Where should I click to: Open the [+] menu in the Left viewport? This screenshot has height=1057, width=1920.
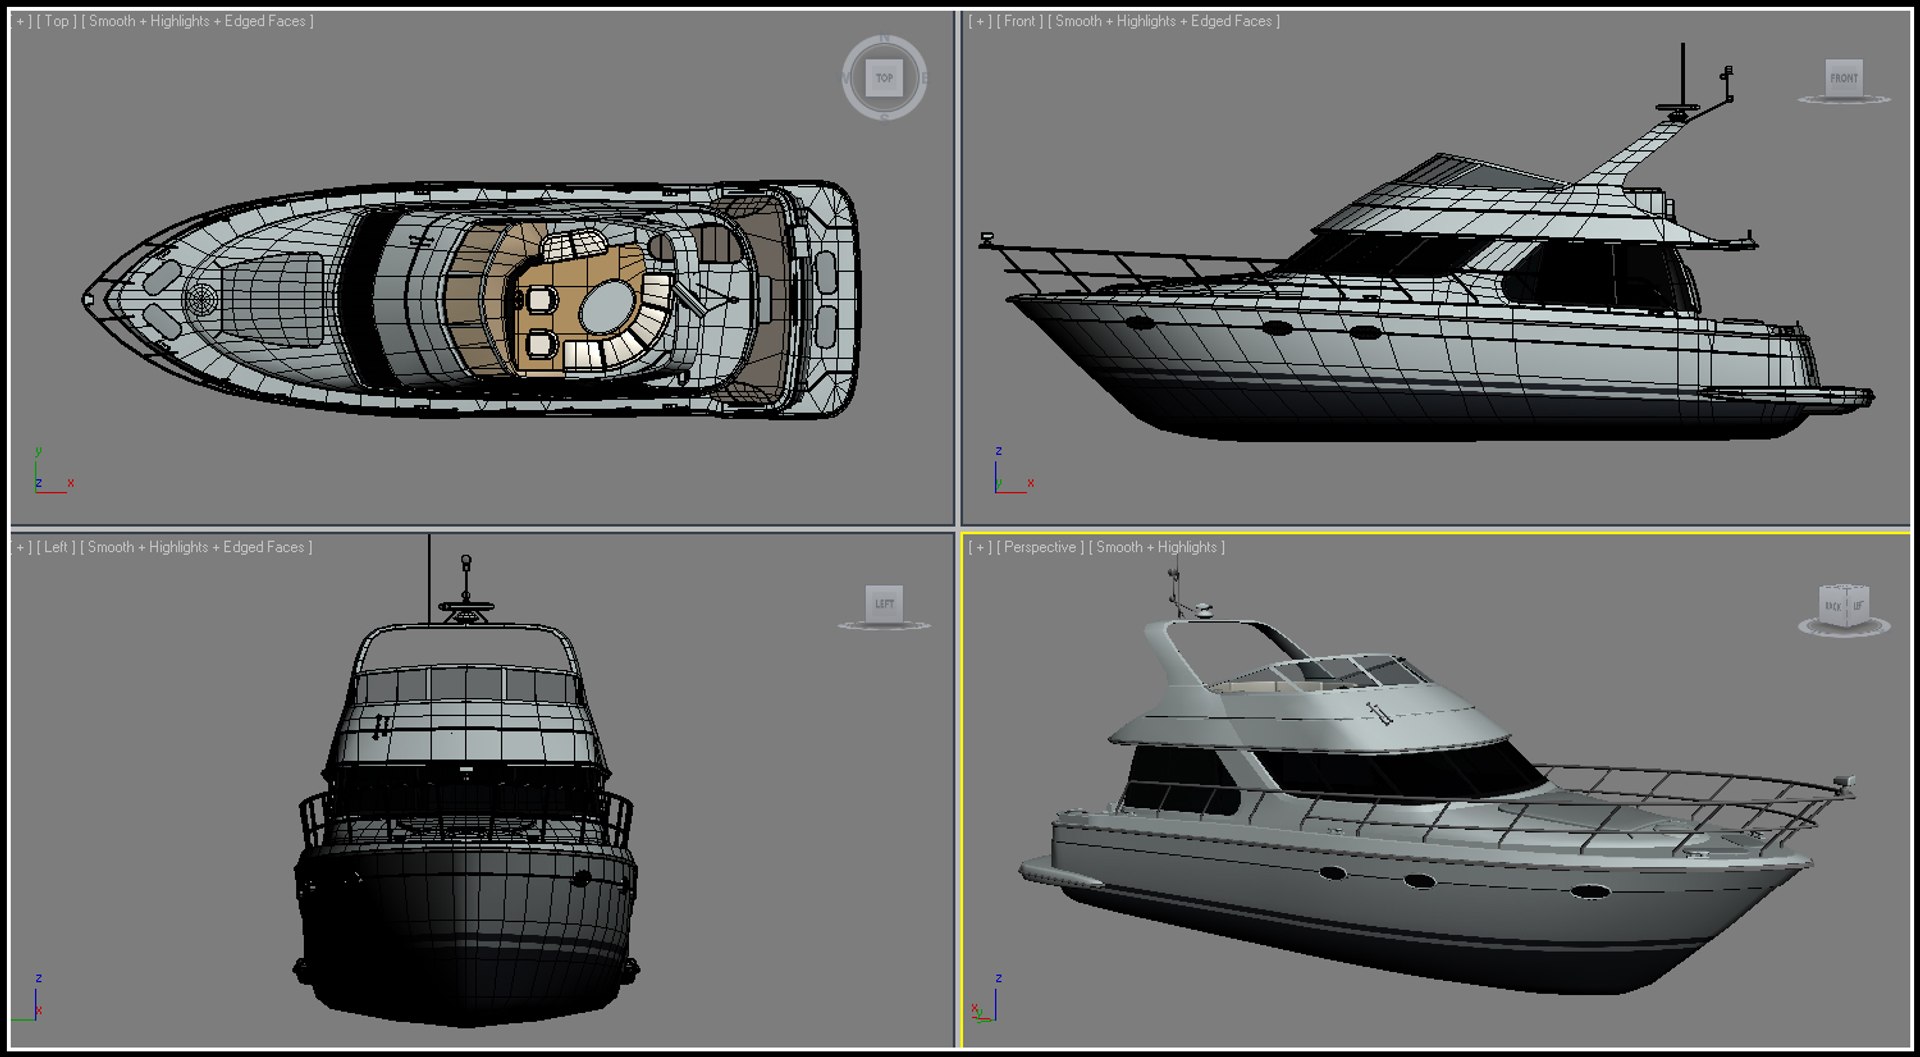pos(22,547)
